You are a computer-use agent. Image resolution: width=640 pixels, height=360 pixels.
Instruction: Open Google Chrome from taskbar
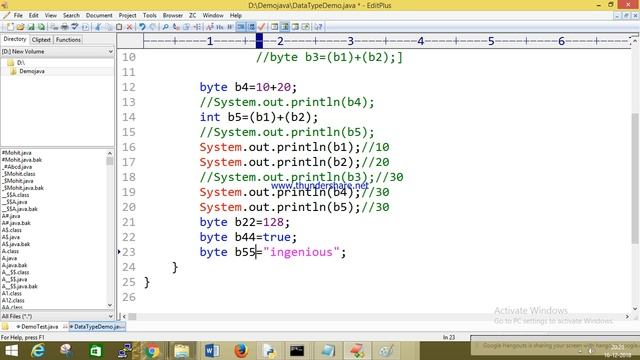(153, 351)
